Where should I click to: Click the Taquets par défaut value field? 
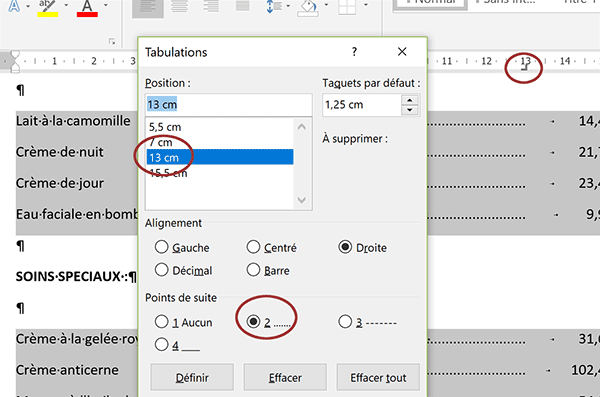(x=362, y=105)
